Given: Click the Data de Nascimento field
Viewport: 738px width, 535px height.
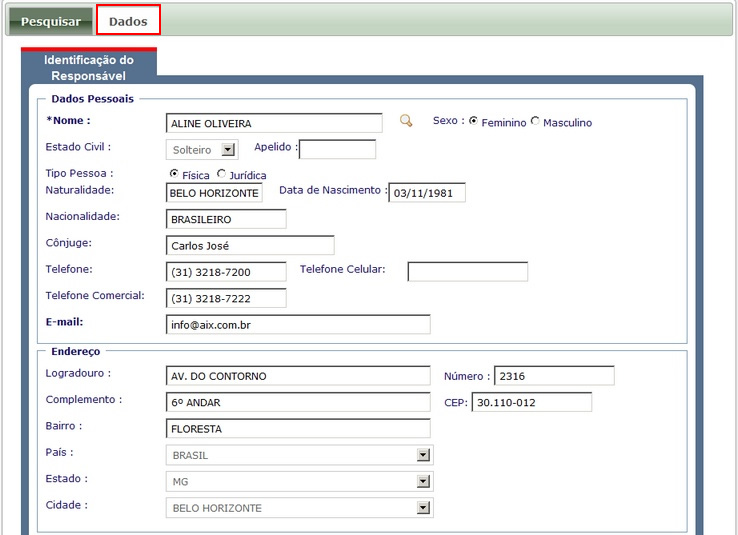Looking at the screenshot, I should (427, 193).
